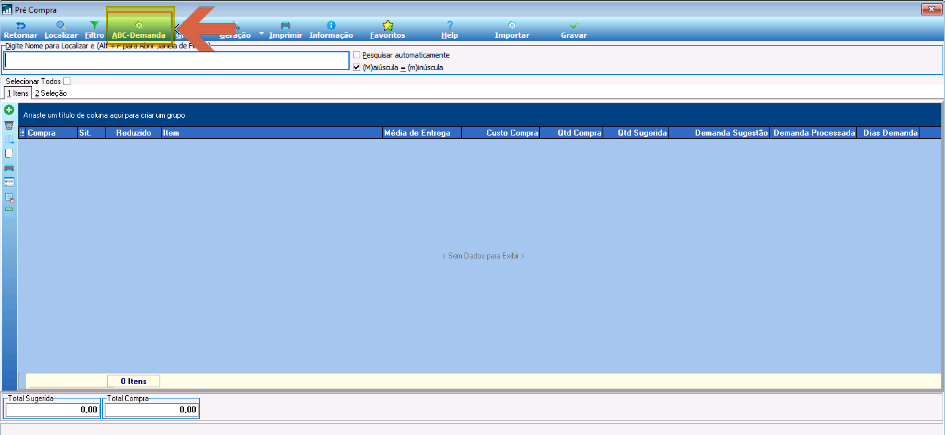Sort by the Compra column header
The image size is (945, 435).
click(x=52, y=133)
